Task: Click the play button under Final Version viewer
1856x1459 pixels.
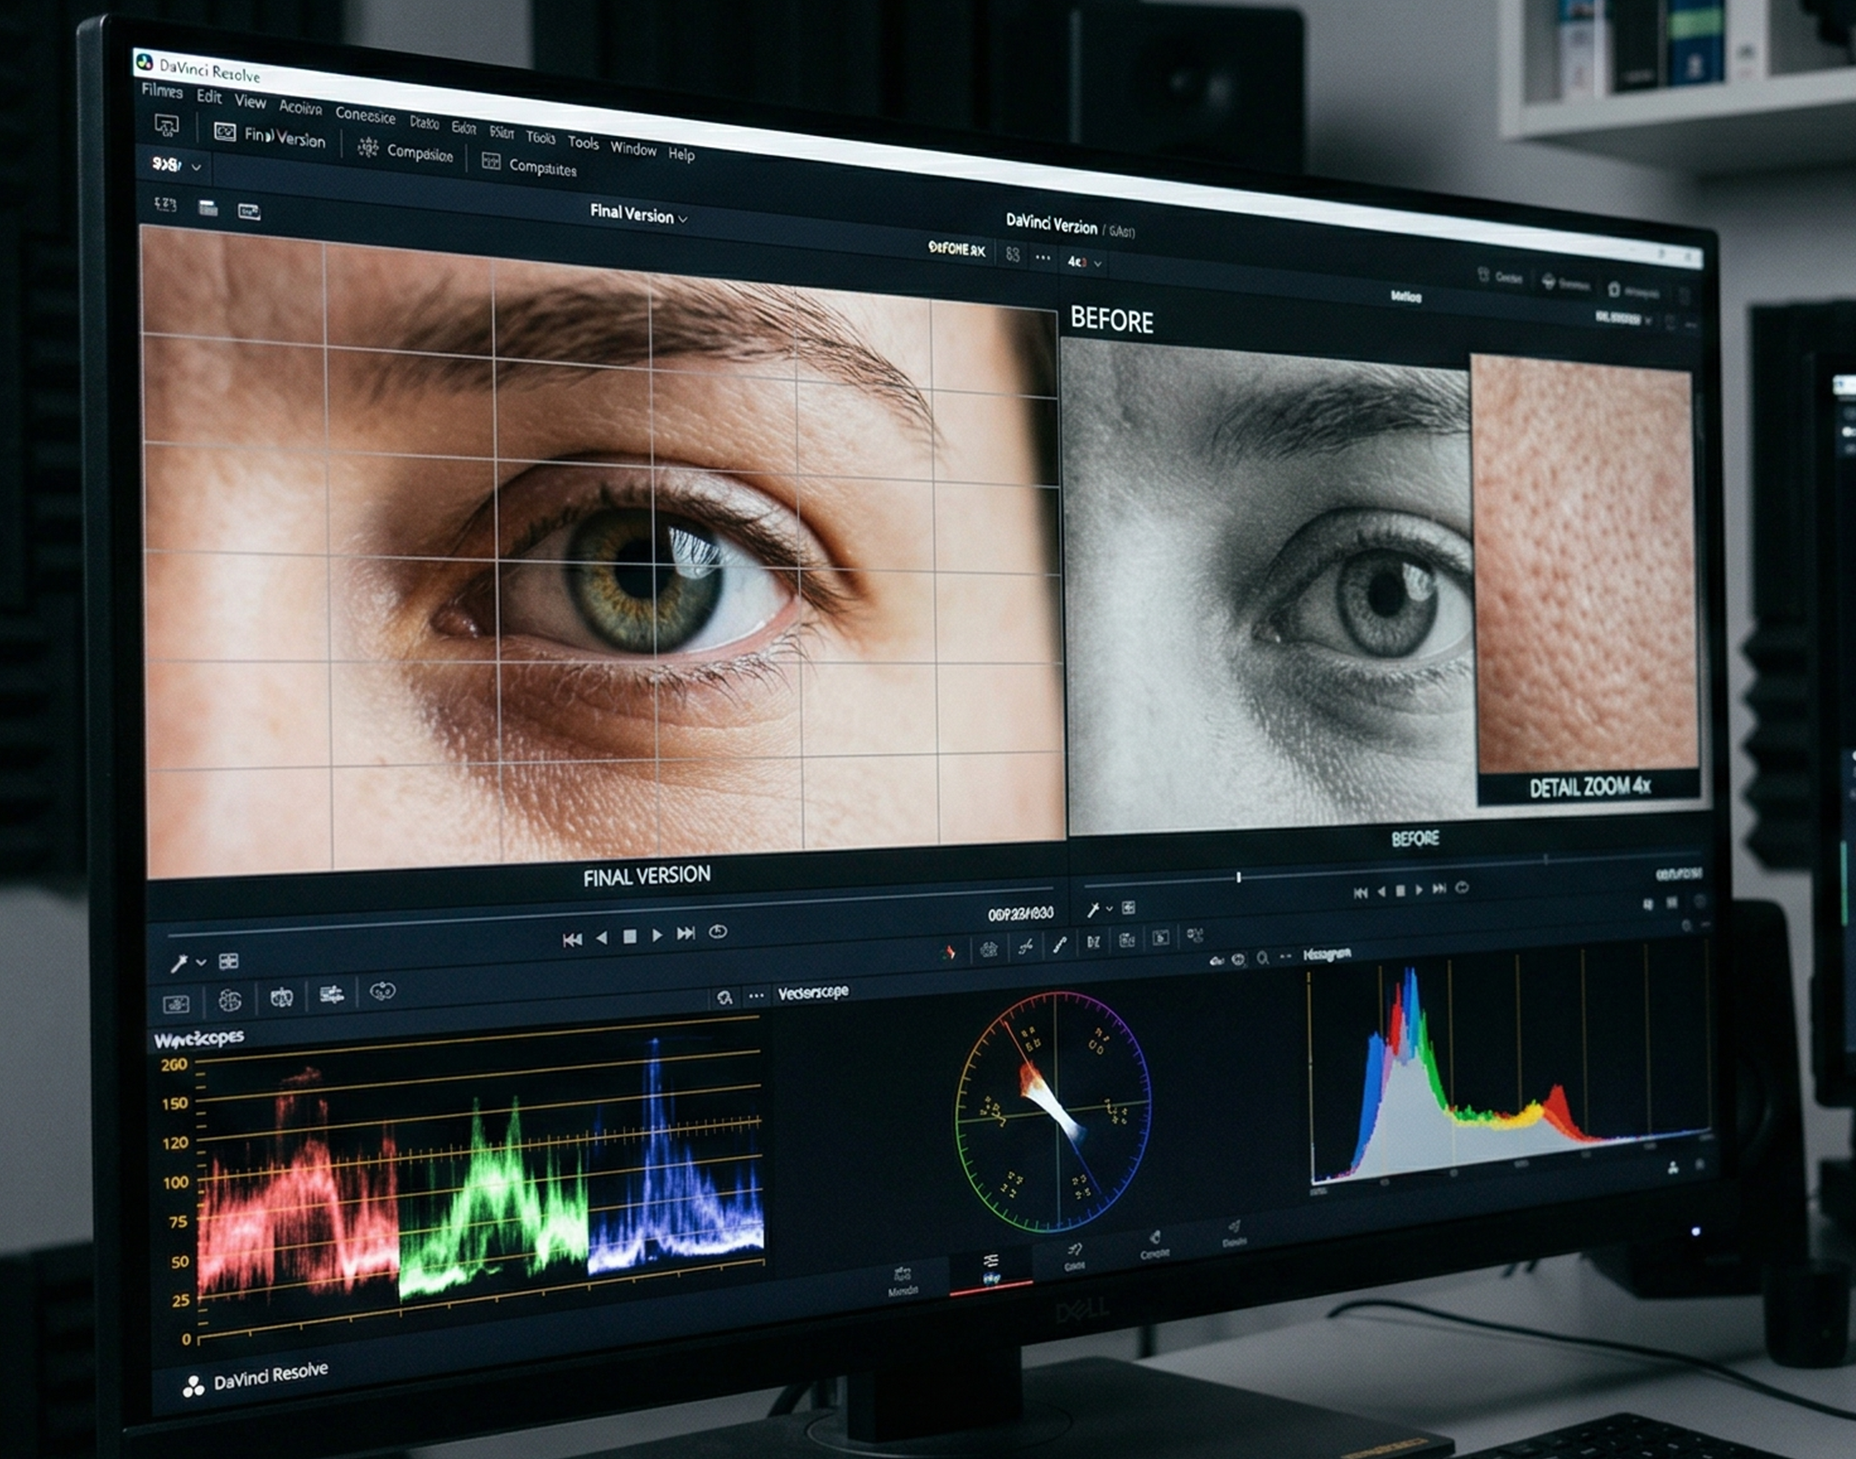Action: point(657,935)
